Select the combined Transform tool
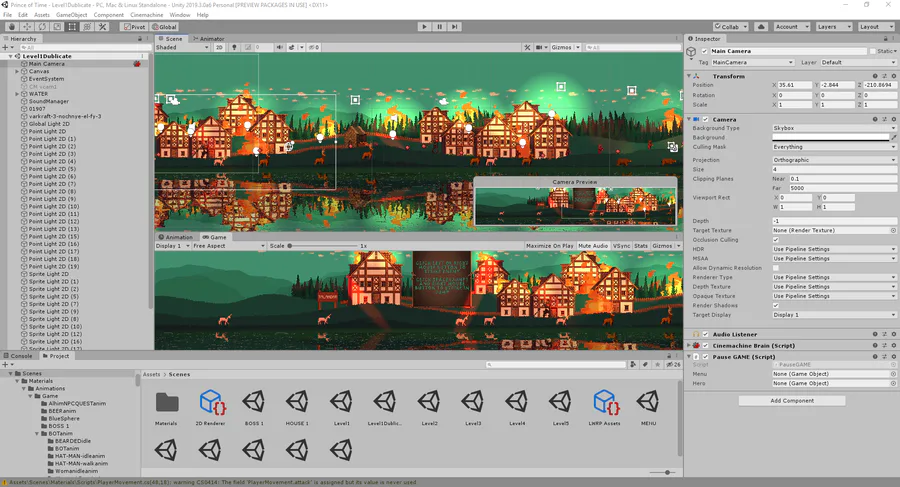 tap(87, 26)
